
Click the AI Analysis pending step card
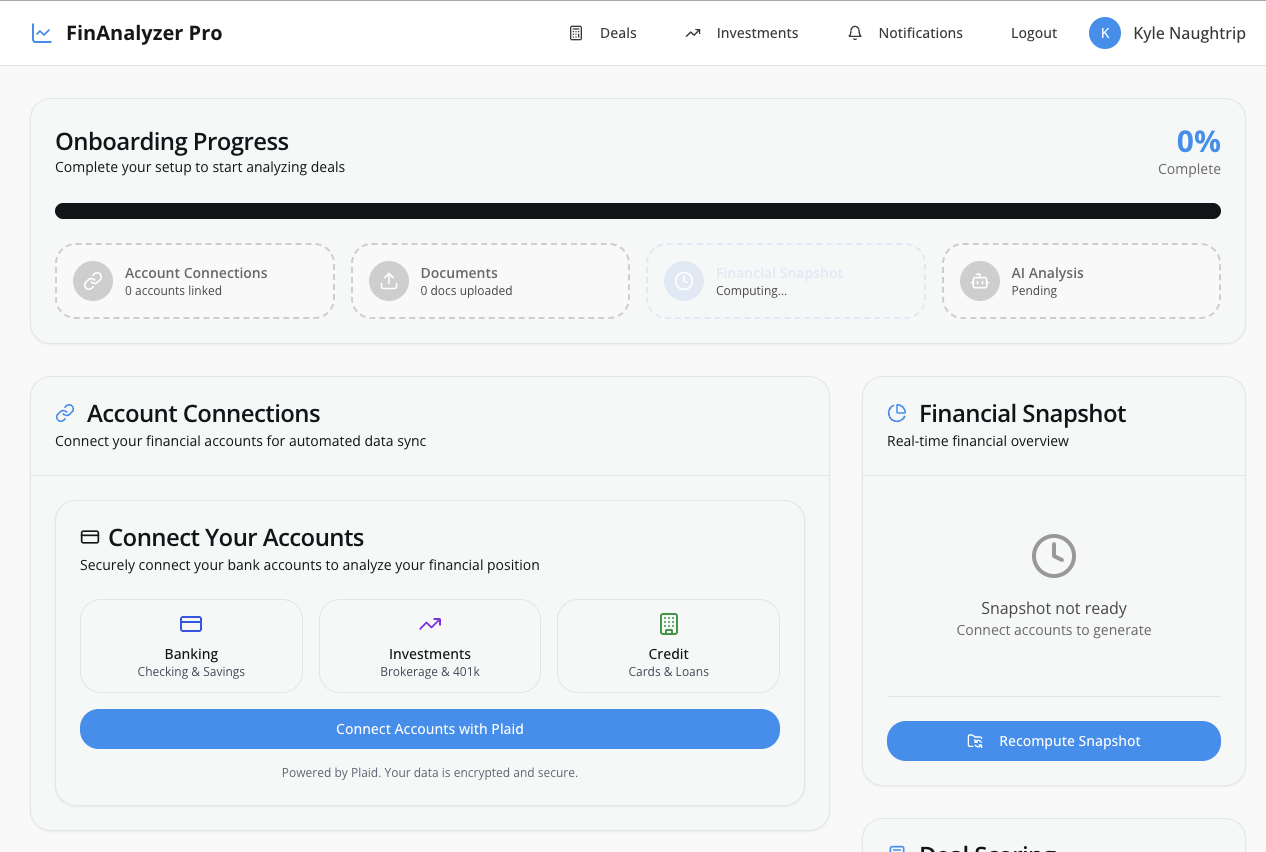(1081, 281)
